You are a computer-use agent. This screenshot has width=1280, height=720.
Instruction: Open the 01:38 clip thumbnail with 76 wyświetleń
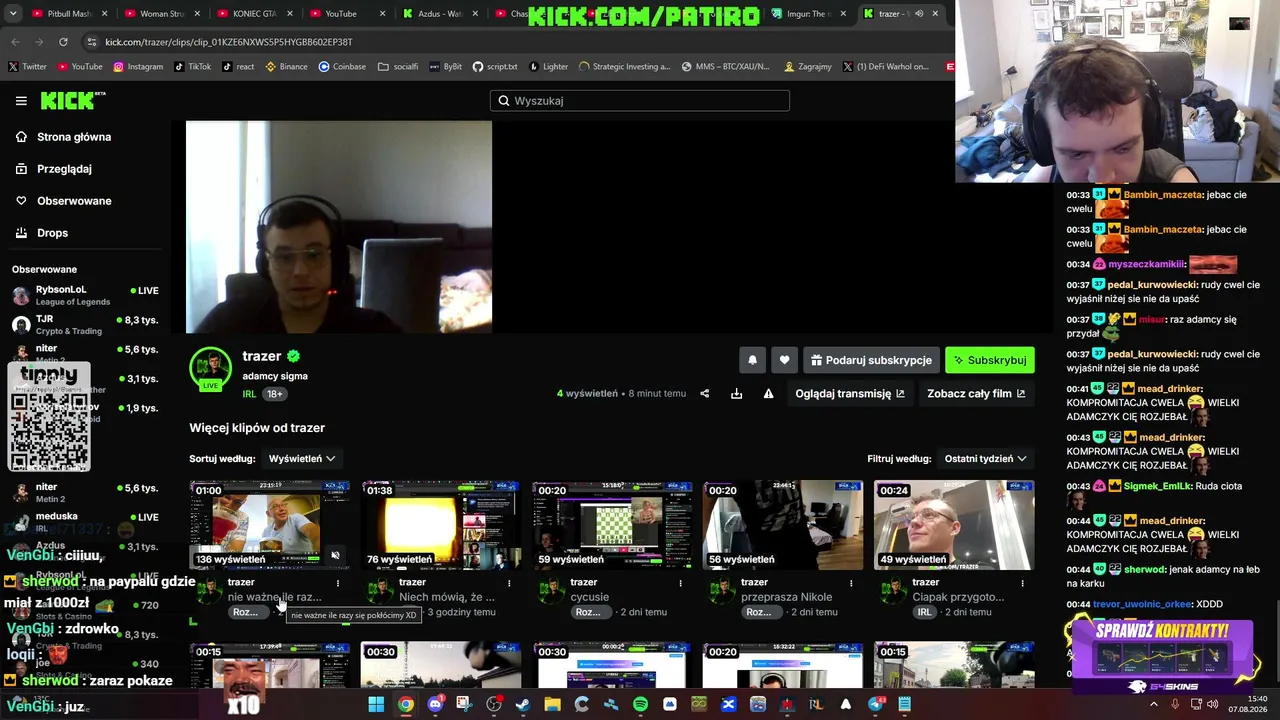[x=441, y=525]
